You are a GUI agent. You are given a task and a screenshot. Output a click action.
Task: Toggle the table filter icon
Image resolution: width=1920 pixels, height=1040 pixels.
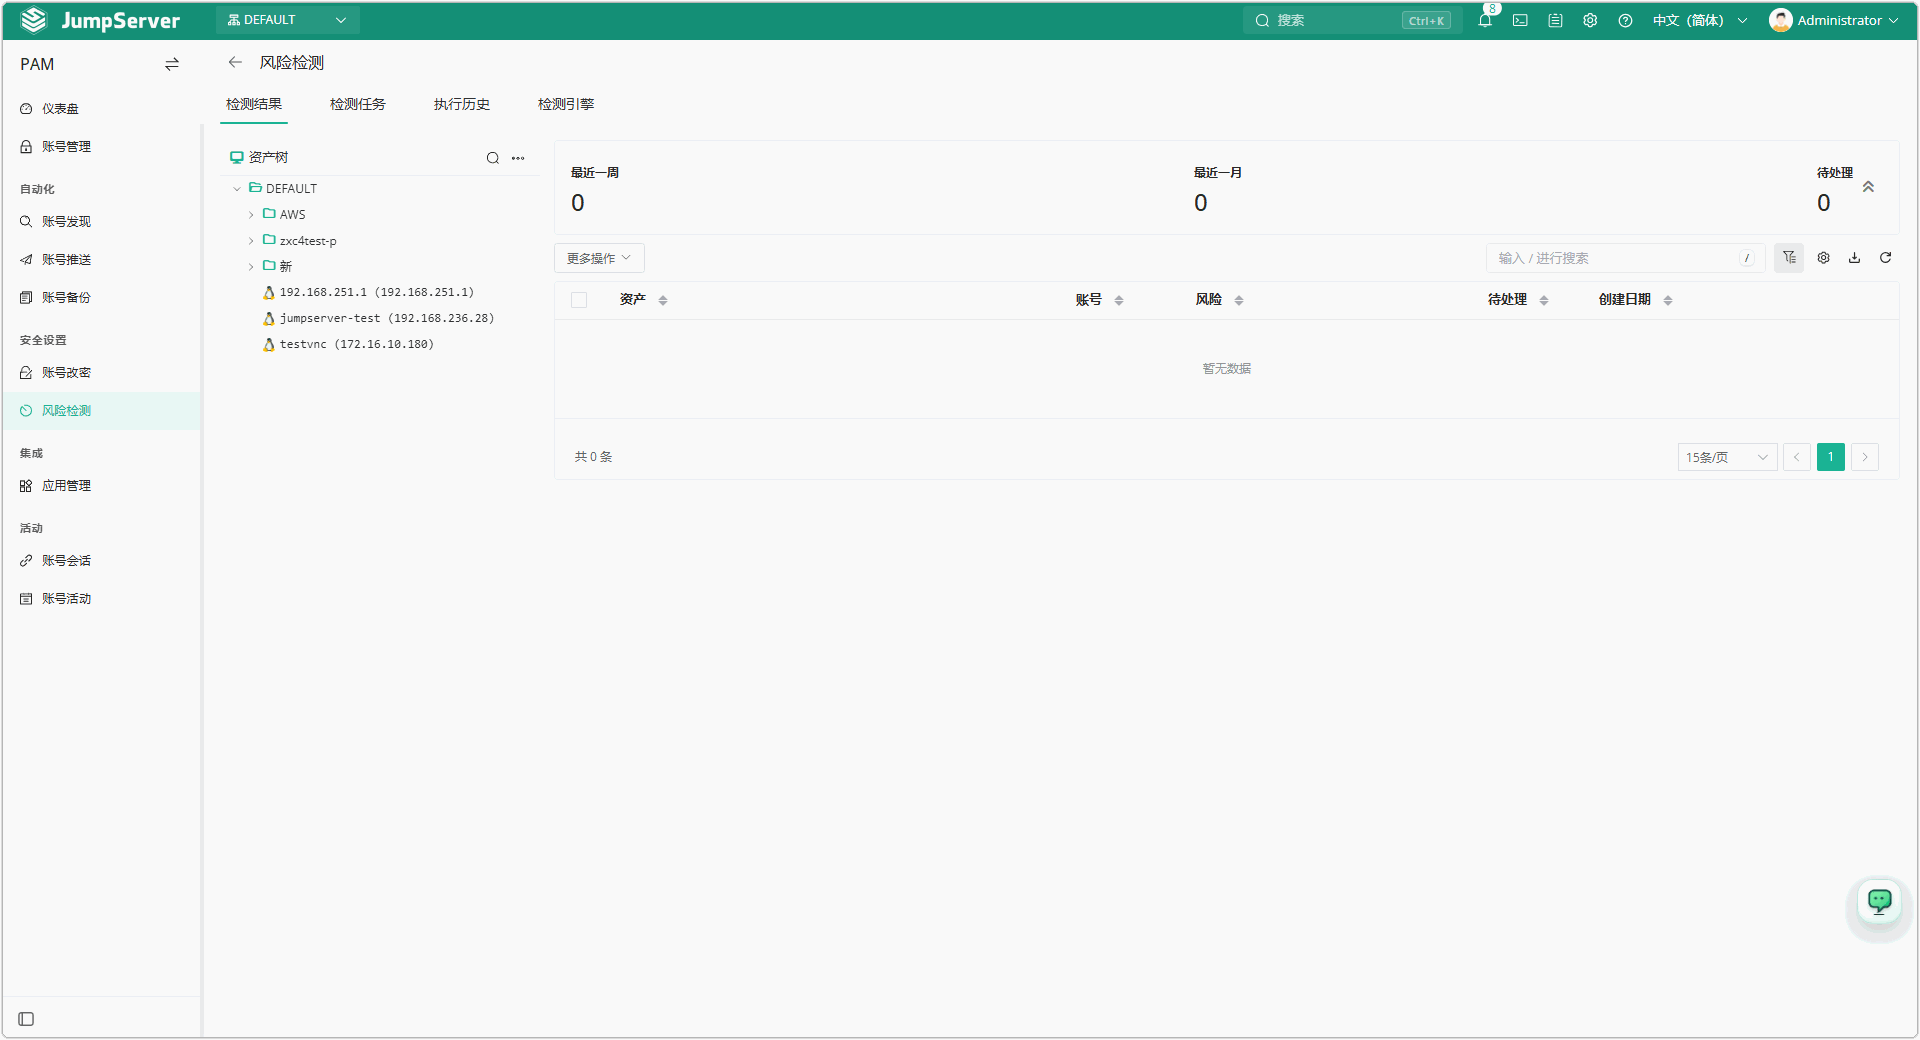1789,258
